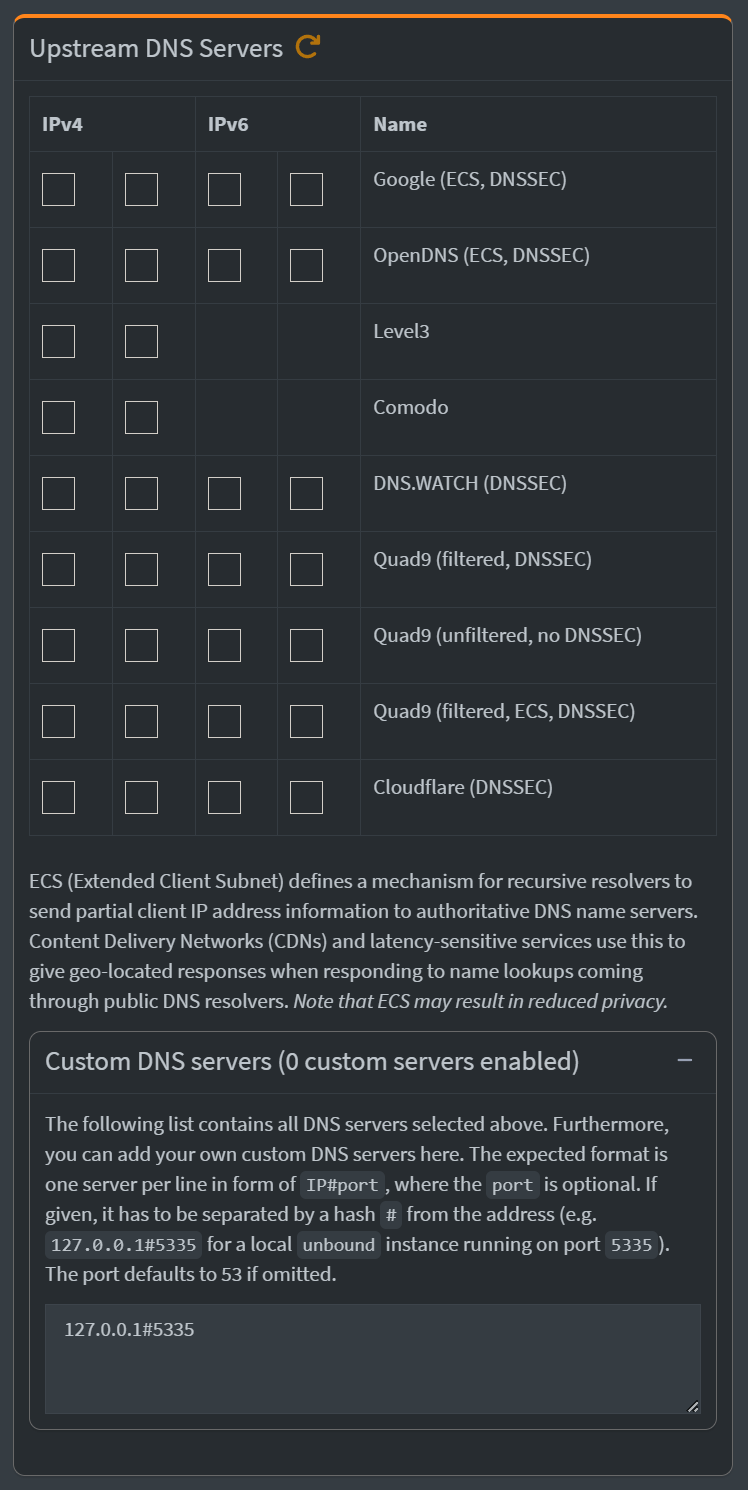The width and height of the screenshot is (748, 1490).
Task: Enable primary IPv6 for Quad9 filtered DNSSEC
Action: 223,568
